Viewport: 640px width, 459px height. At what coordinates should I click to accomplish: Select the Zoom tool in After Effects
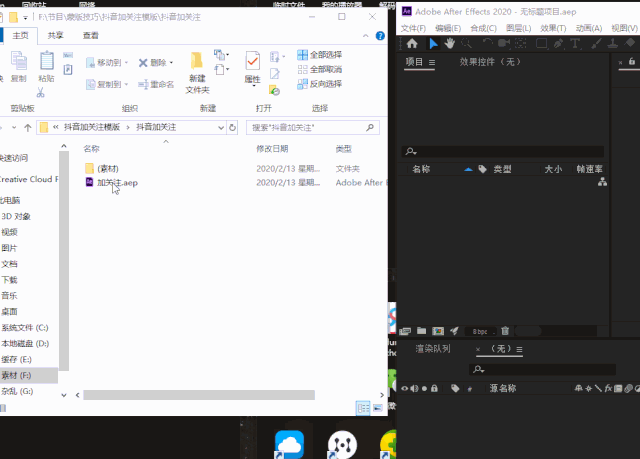click(466, 43)
